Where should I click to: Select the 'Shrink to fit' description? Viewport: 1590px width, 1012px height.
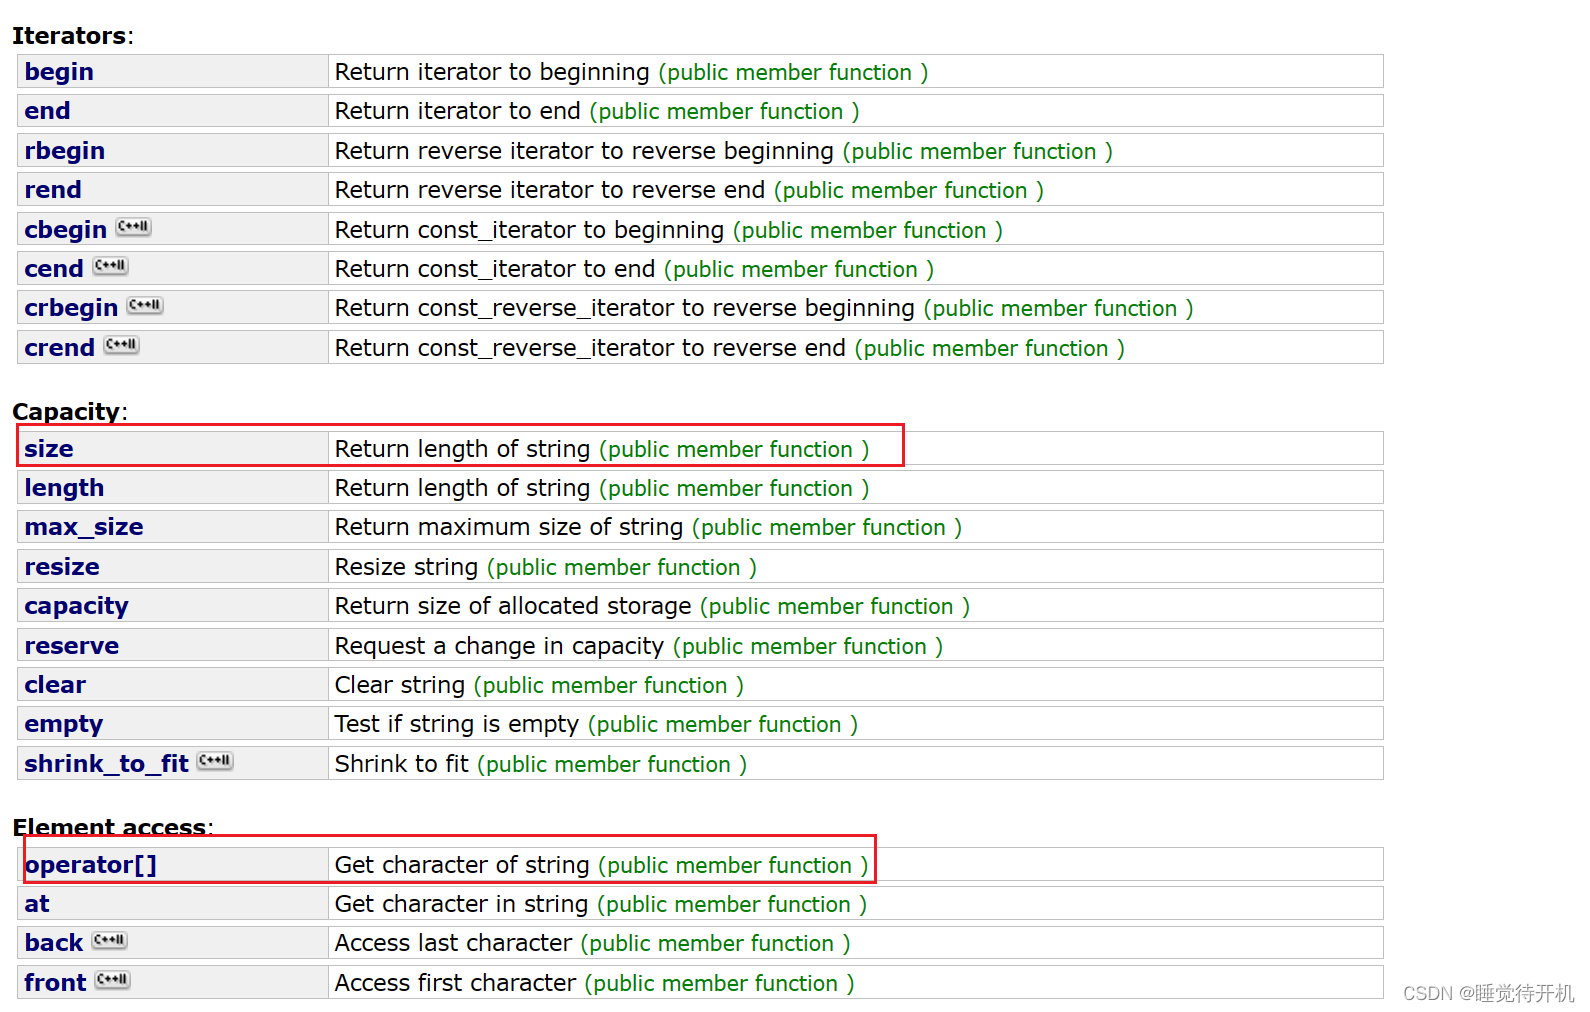coord(402,764)
